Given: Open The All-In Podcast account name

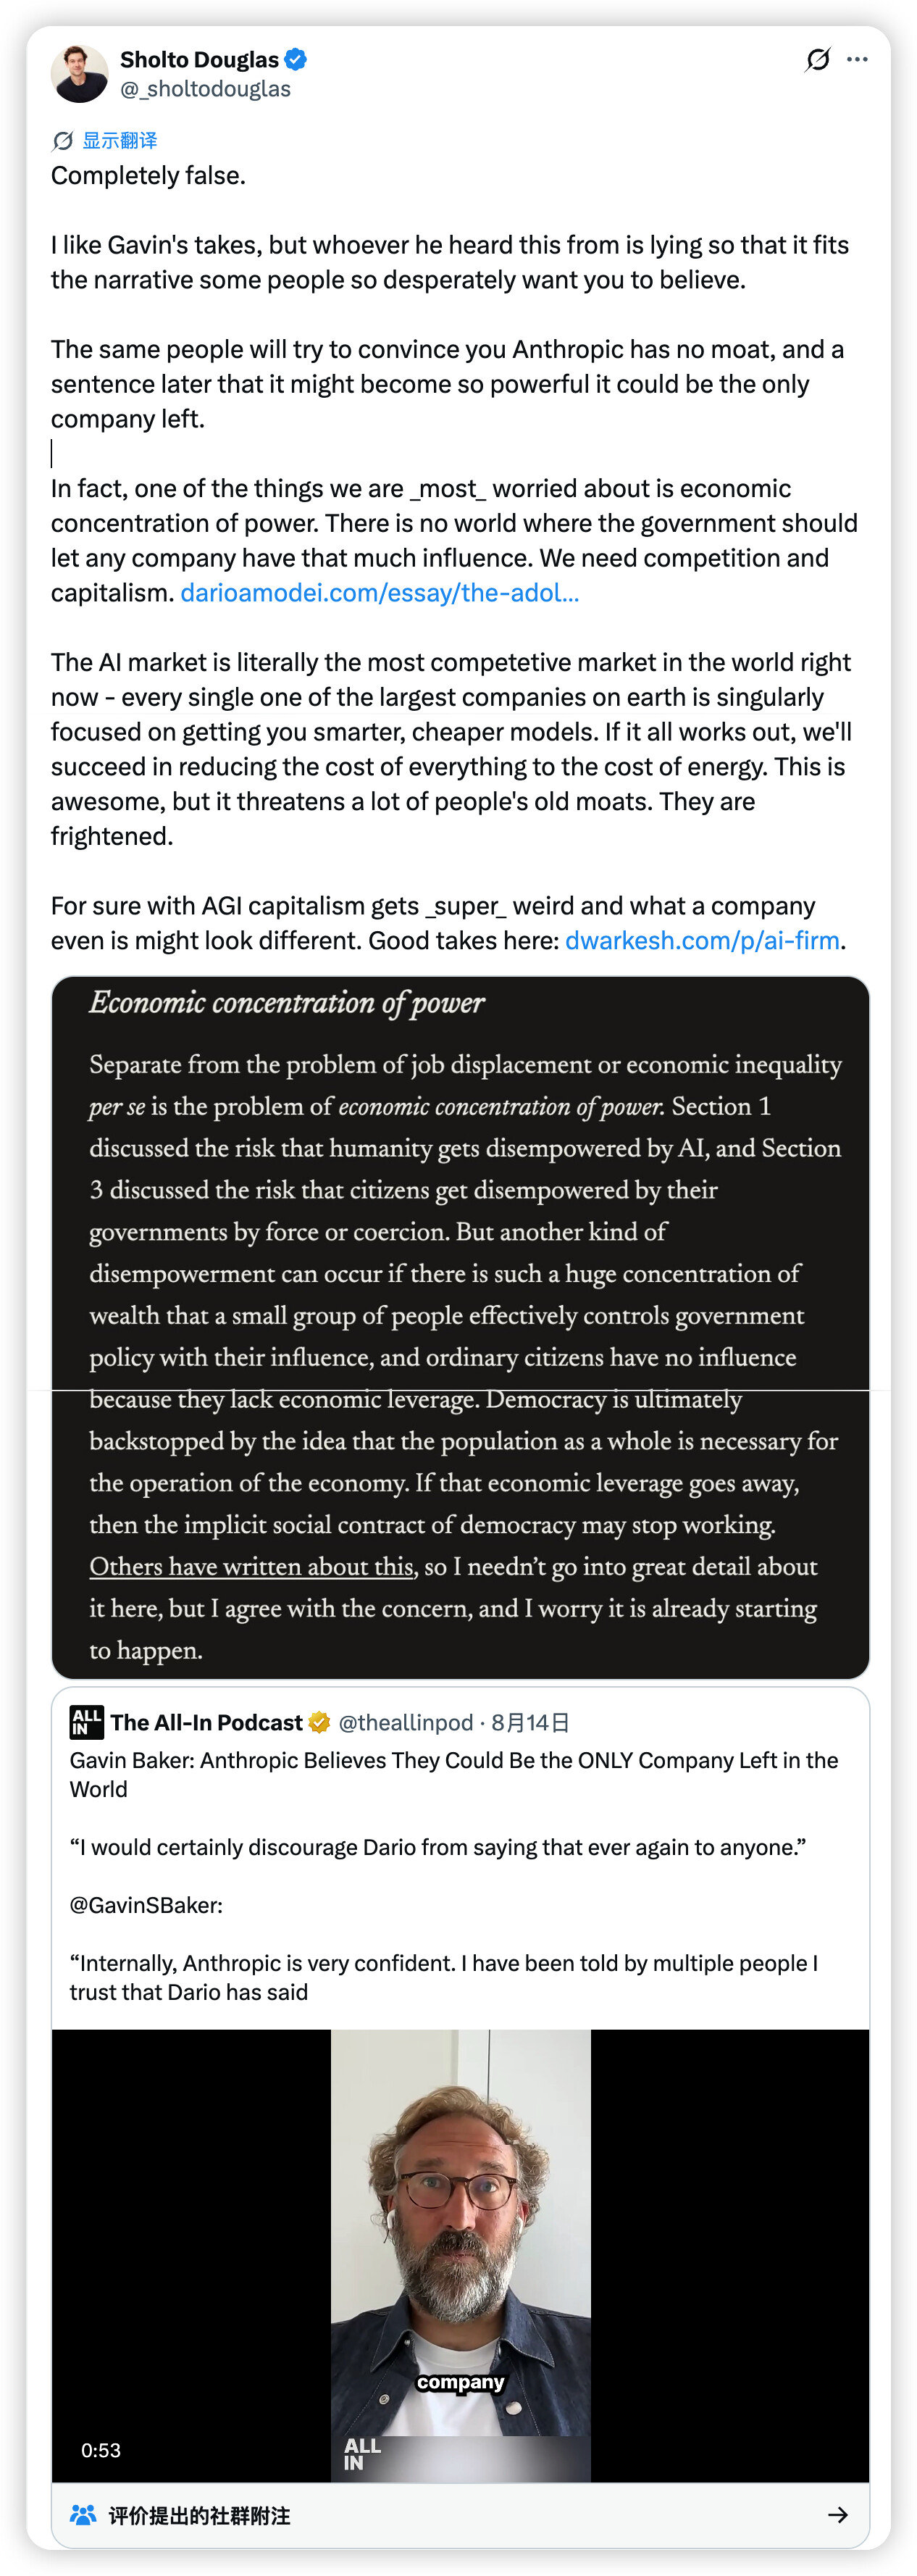Looking at the screenshot, I should coord(206,1722).
